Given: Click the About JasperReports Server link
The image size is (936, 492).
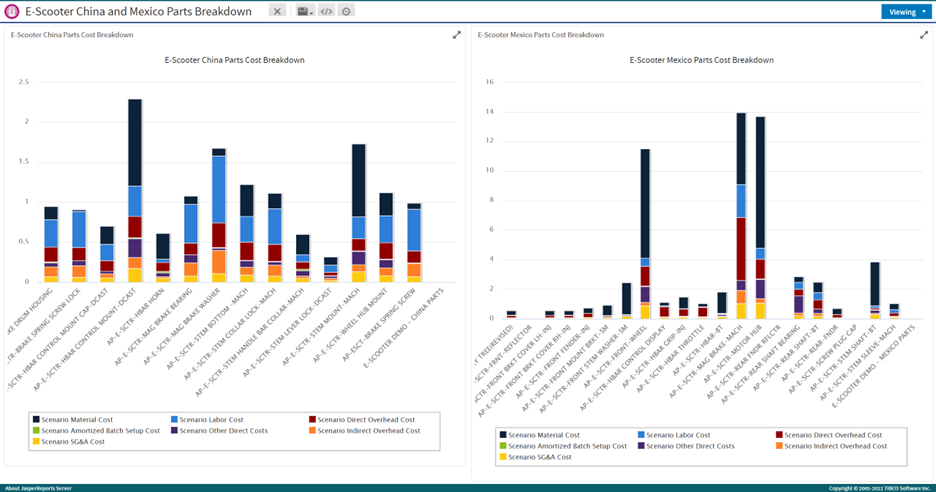Looking at the screenshot, I should [x=38, y=487].
